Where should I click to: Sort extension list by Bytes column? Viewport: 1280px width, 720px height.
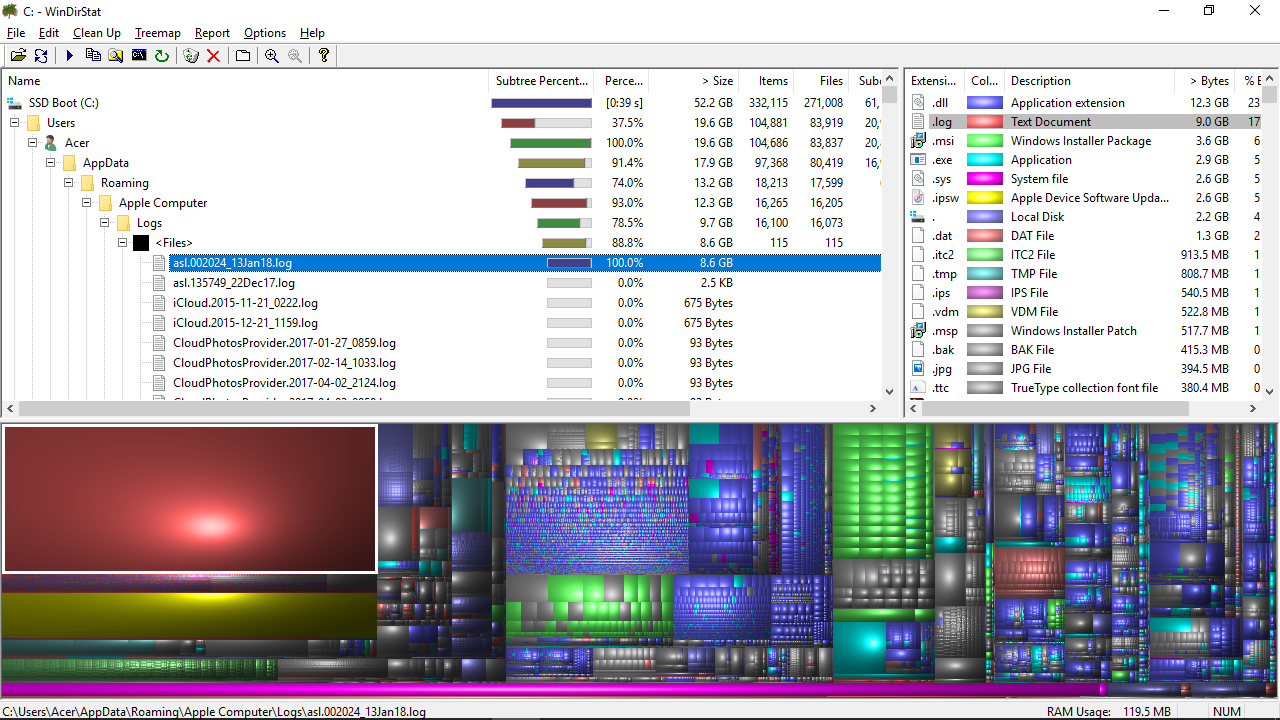coord(1204,81)
